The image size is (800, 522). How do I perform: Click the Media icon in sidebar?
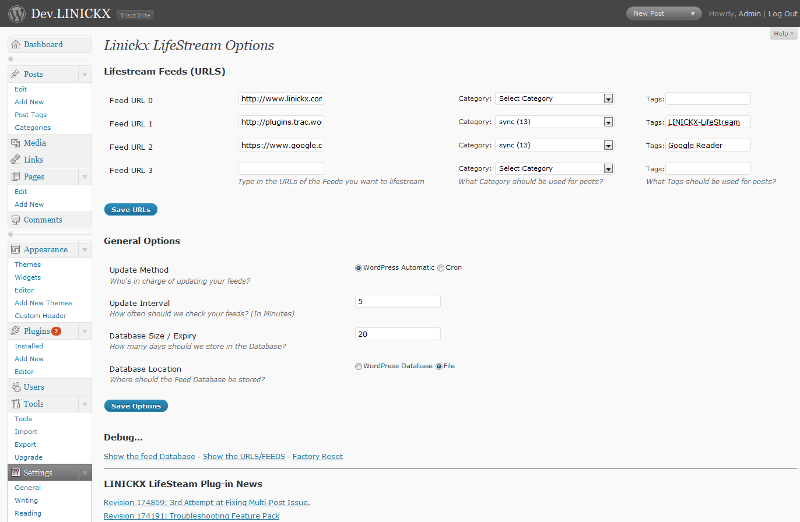pos(16,143)
